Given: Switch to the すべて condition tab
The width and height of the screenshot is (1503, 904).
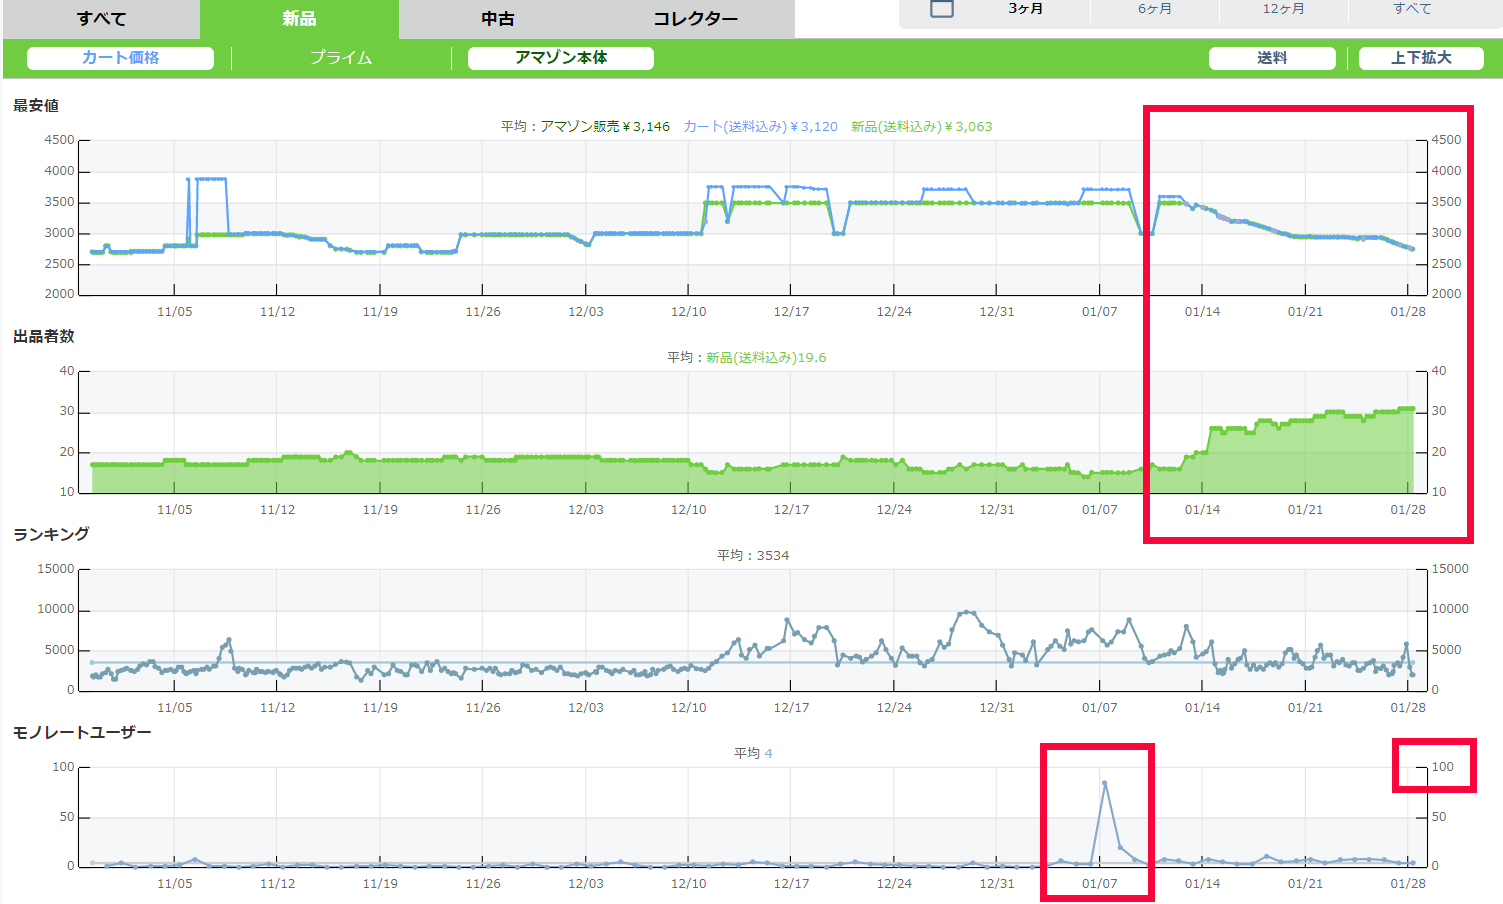Looking at the screenshot, I should click(101, 19).
